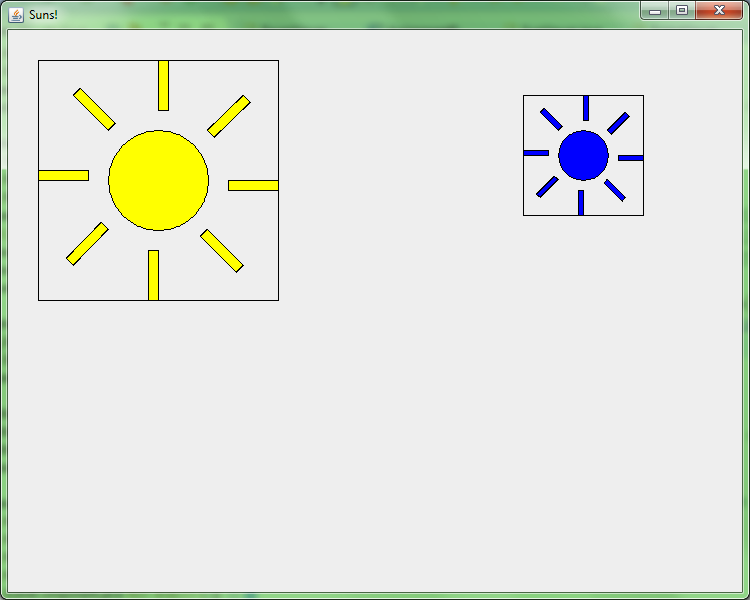Click the yellow sun's left horizontal ray

[63, 175]
